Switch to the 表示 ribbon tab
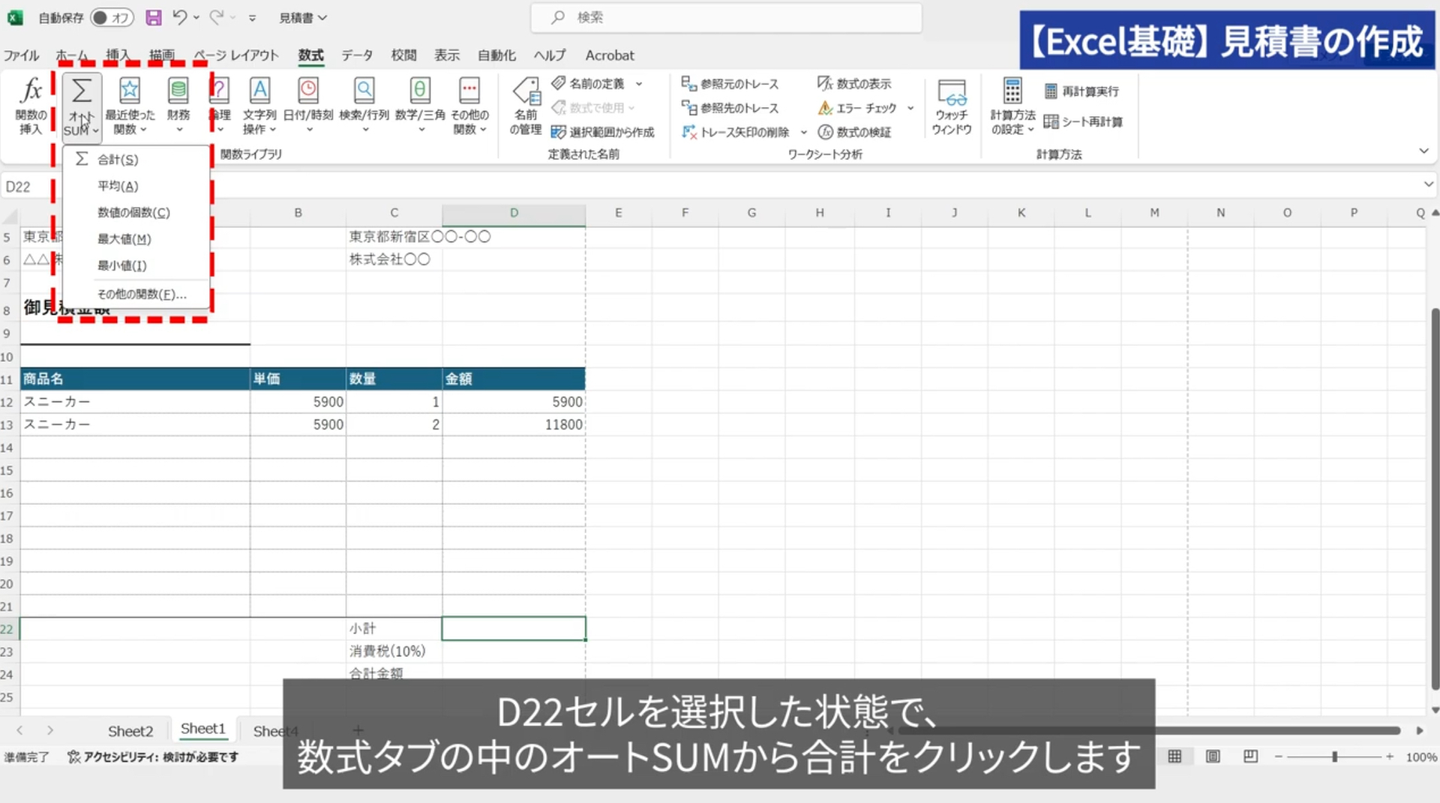This screenshot has width=1440, height=803. [447, 55]
